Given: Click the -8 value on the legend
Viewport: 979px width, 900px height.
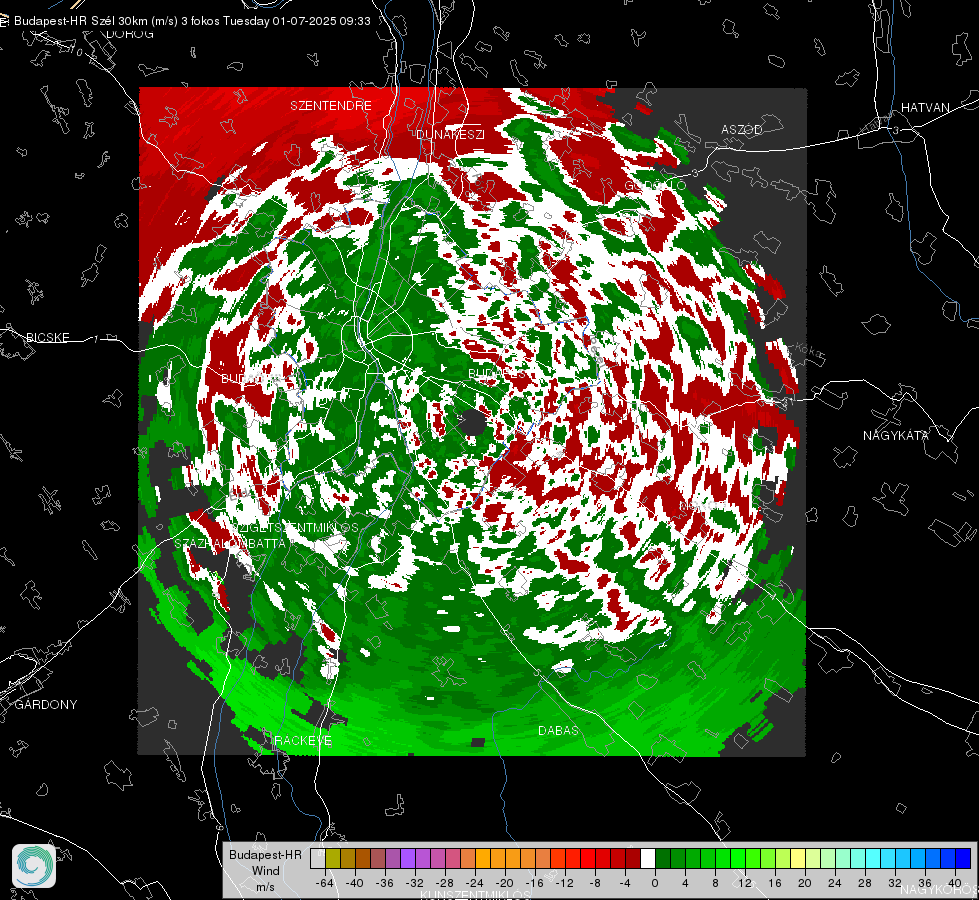Looking at the screenshot, I should [594, 884].
